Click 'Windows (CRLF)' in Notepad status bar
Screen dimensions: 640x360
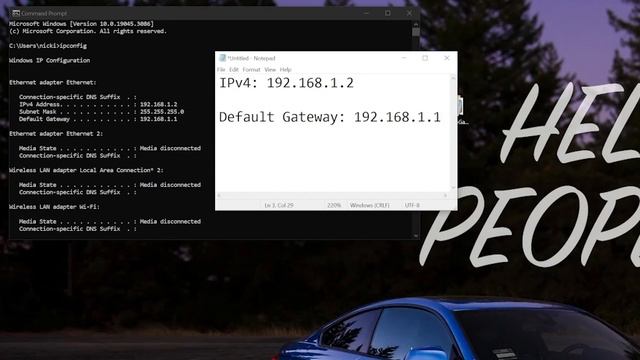coord(369,205)
